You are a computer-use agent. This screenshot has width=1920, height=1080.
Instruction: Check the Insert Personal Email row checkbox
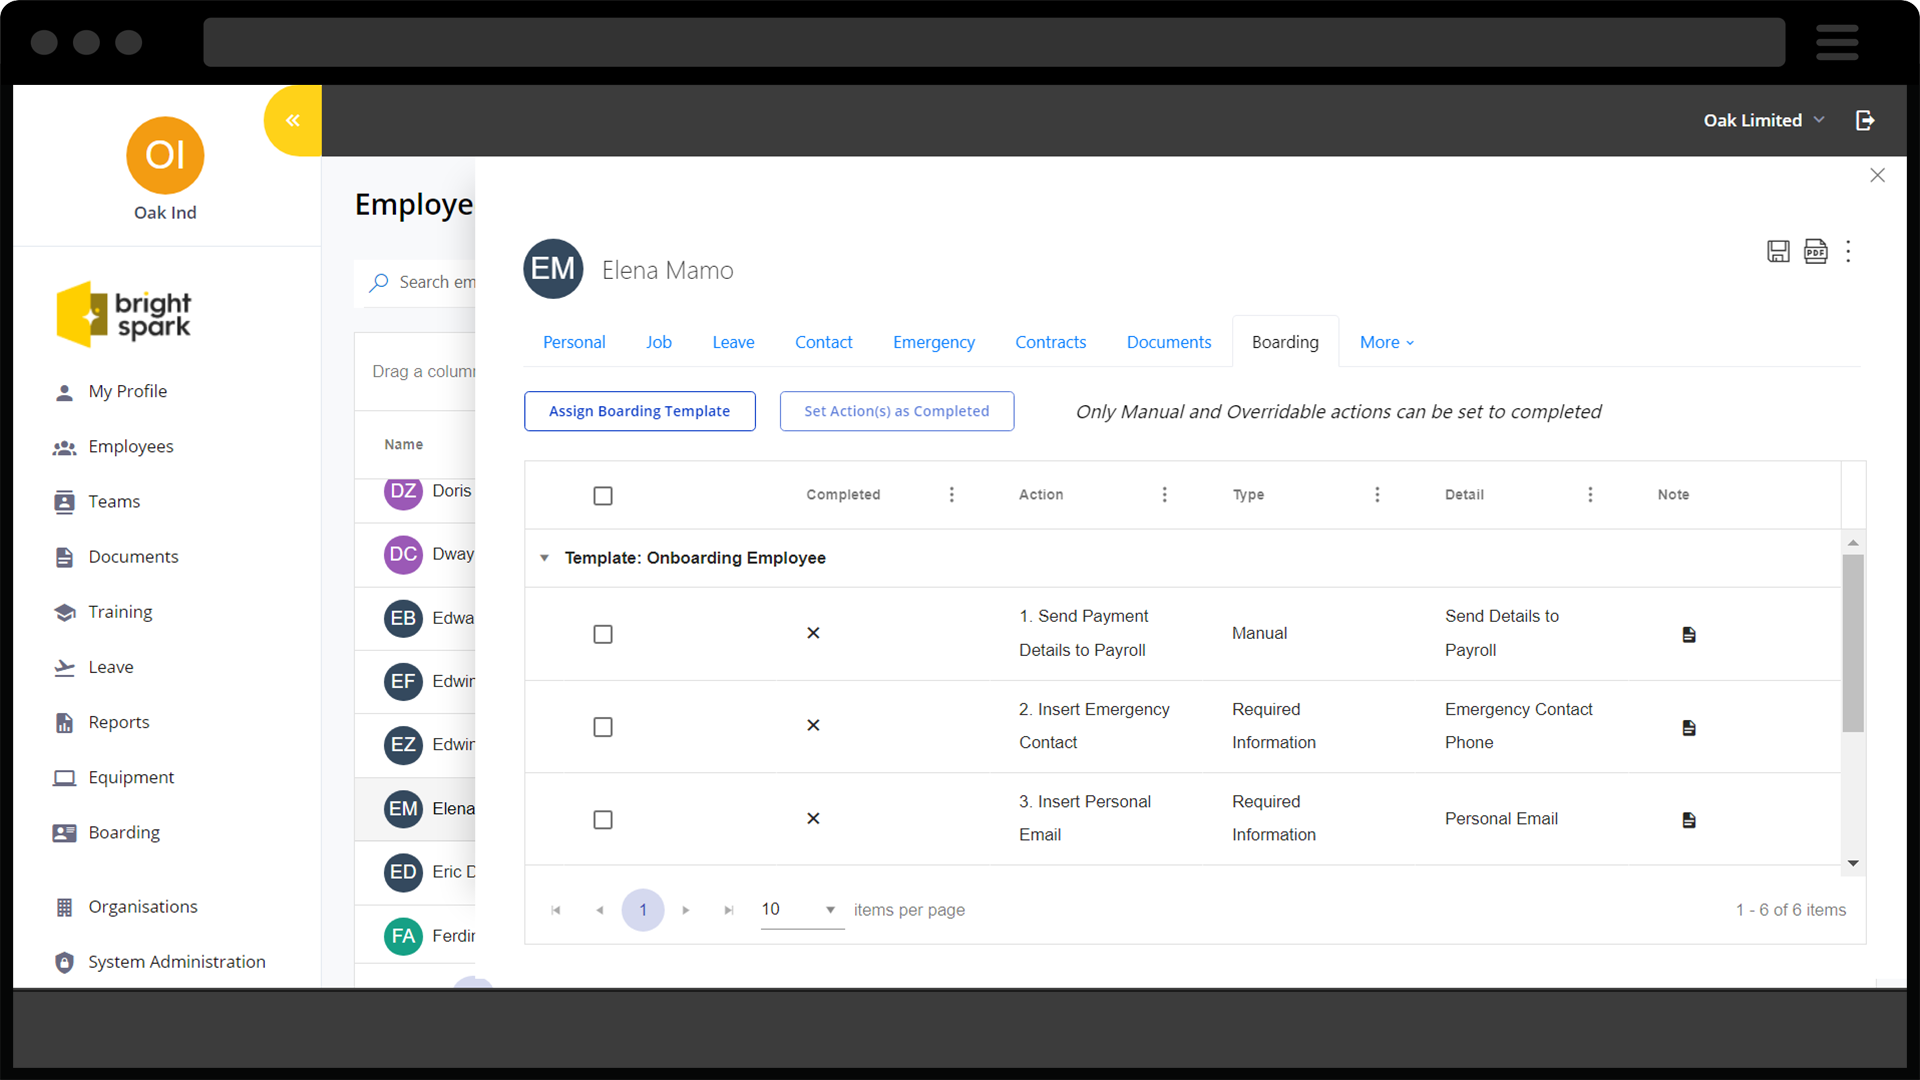point(603,820)
